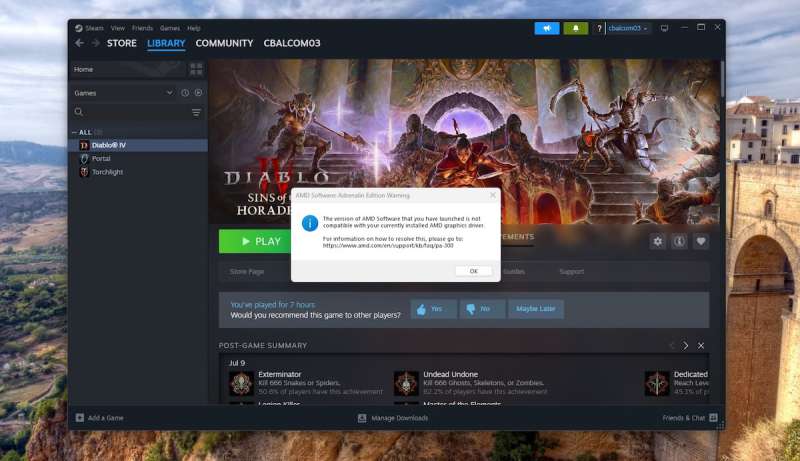Click the Maybe Later button

(x=536, y=309)
